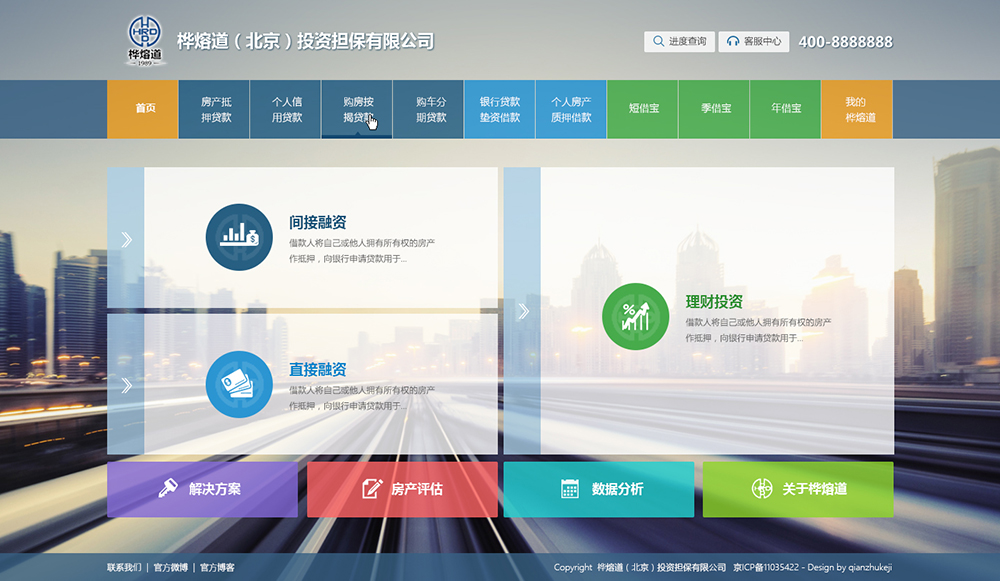Screen dimensions: 1000x581
Task: Open 数据分析 tile with the calendar icon
Action: tap(598, 489)
